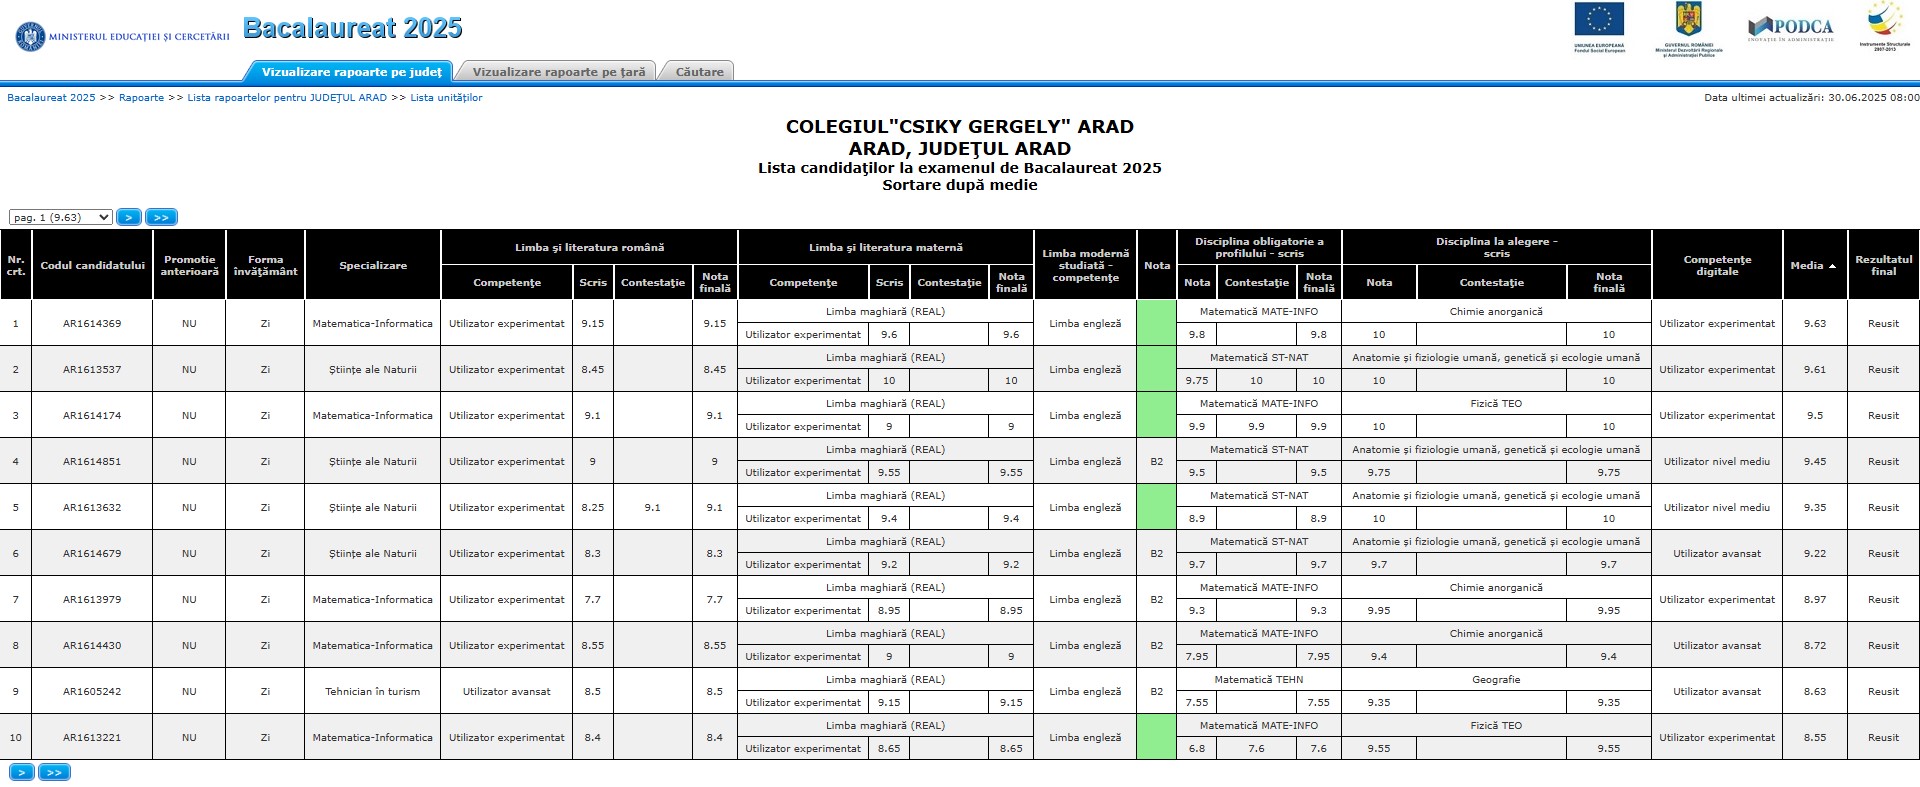
Task: Click Limba și literatura maternă header
Action: pyautogui.click(x=885, y=247)
